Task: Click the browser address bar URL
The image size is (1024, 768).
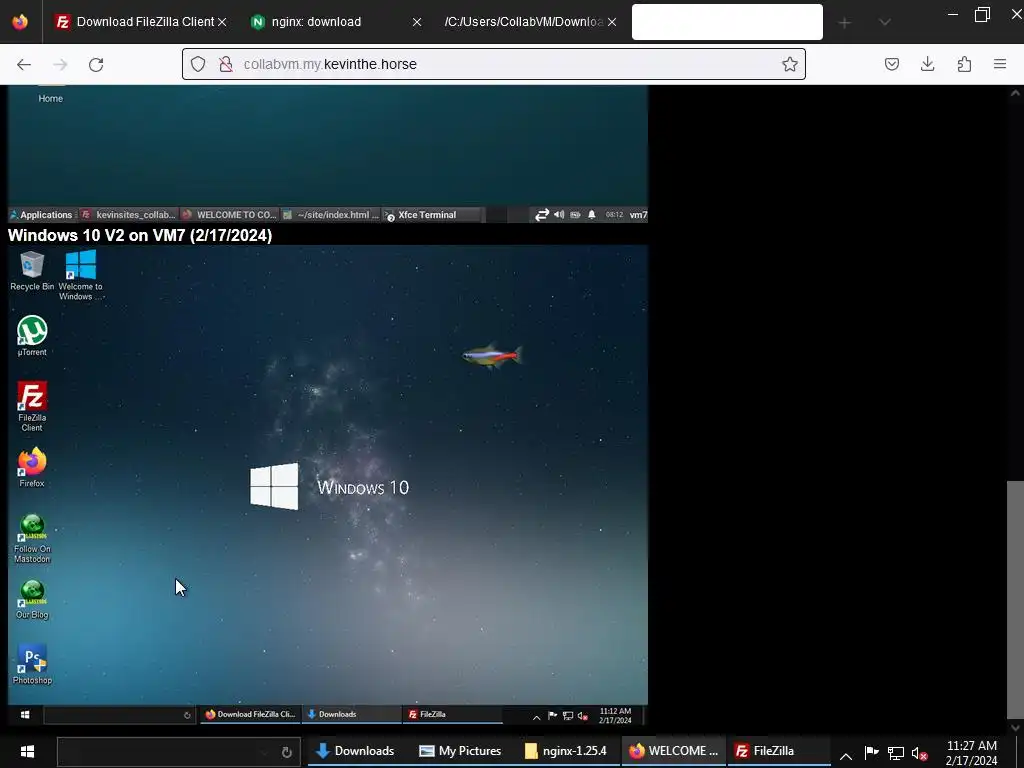Action: (x=330, y=64)
